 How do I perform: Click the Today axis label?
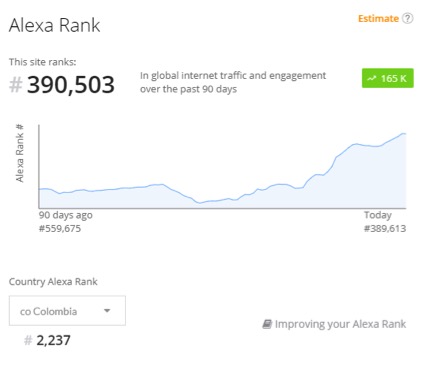pyautogui.click(x=378, y=215)
